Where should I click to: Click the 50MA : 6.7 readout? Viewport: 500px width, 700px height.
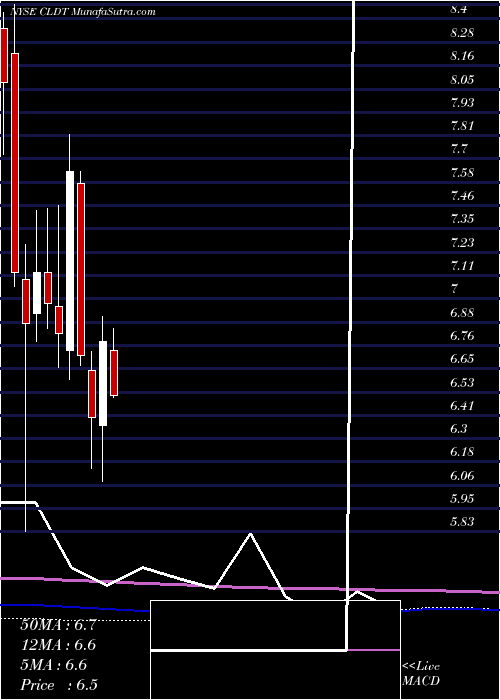[58, 625]
